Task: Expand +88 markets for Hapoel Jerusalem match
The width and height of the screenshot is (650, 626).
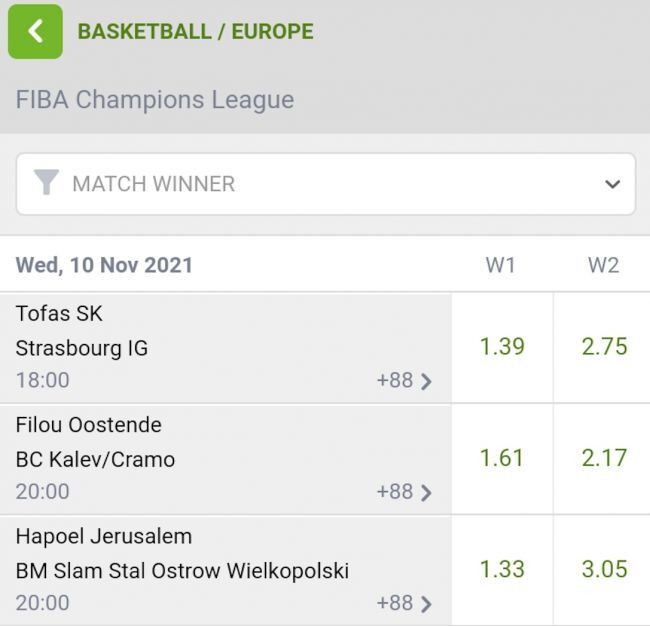Action: pos(404,602)
